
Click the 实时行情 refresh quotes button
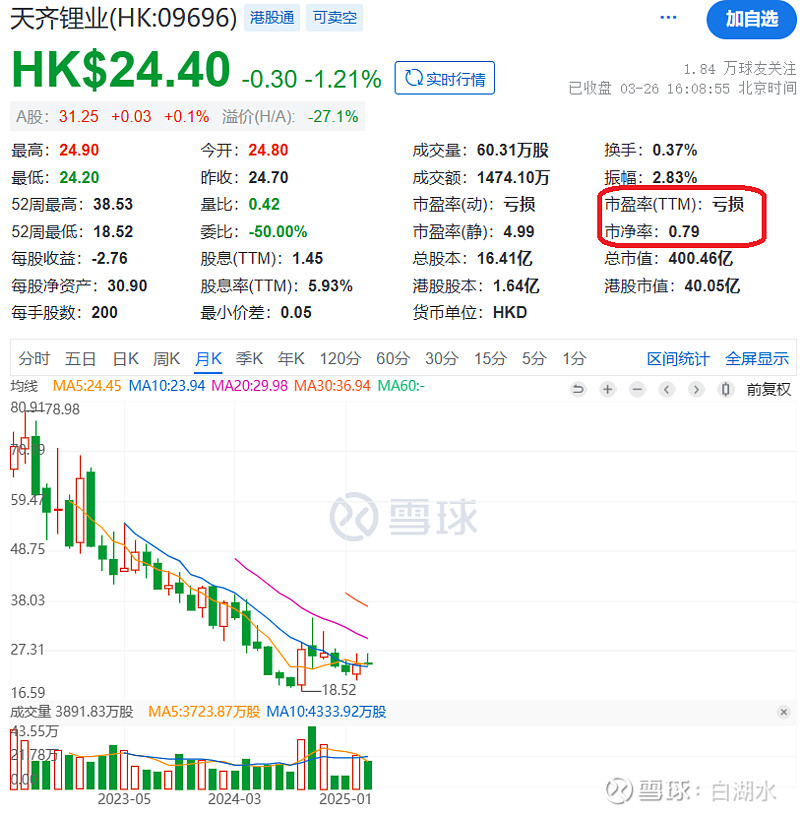pos(445,78)
